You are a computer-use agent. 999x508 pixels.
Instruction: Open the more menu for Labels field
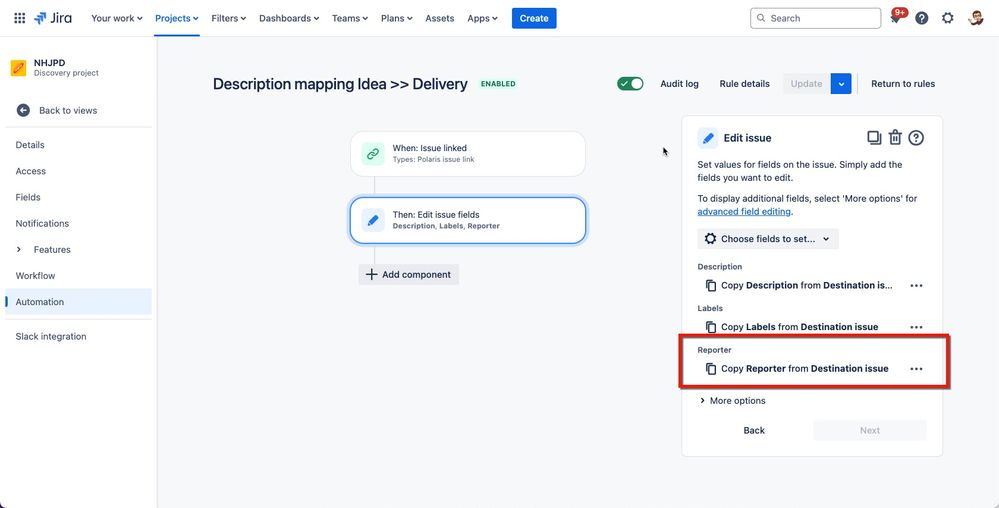(x=916, y=327)
